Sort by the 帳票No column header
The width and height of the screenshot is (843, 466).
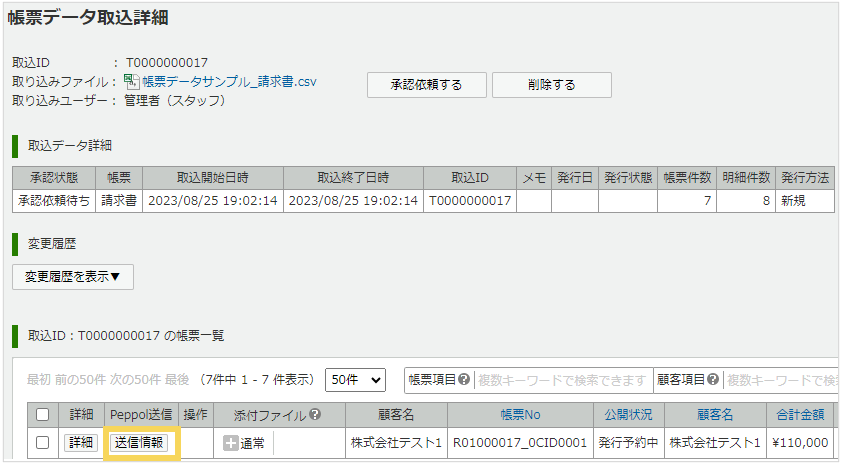click(x=520, y=415)
